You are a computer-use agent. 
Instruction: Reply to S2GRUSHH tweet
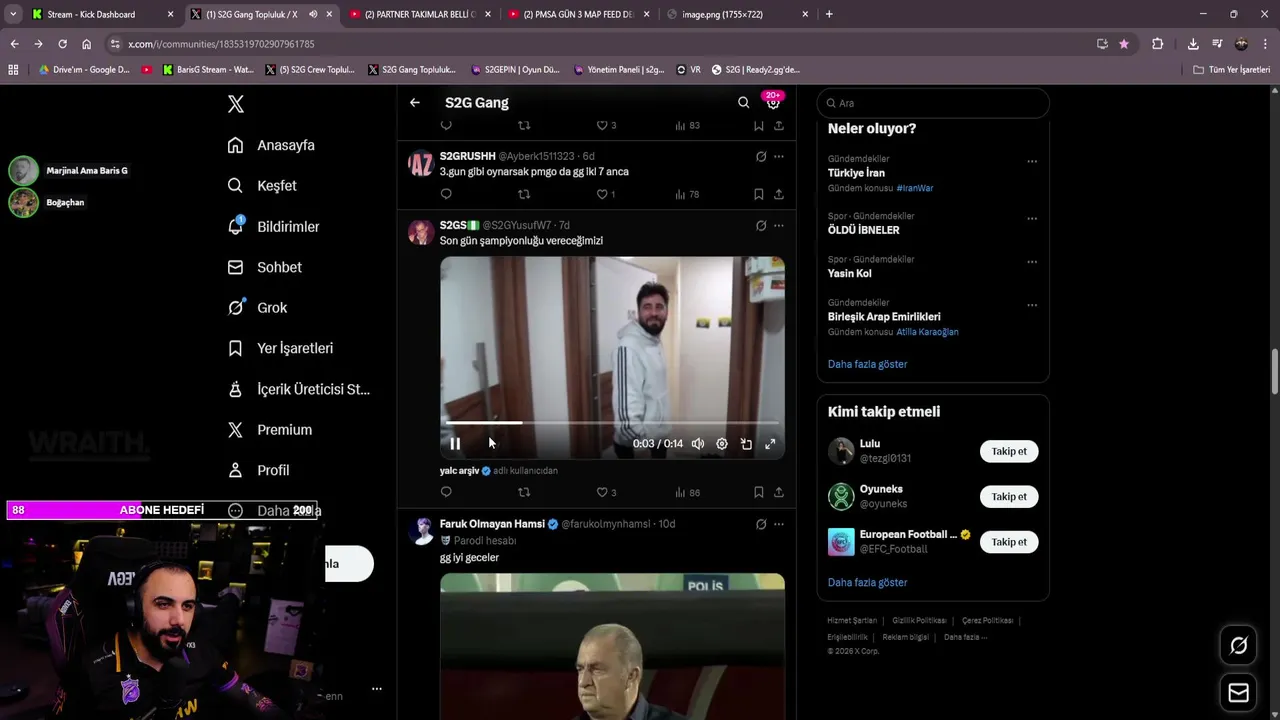point(446,194)
